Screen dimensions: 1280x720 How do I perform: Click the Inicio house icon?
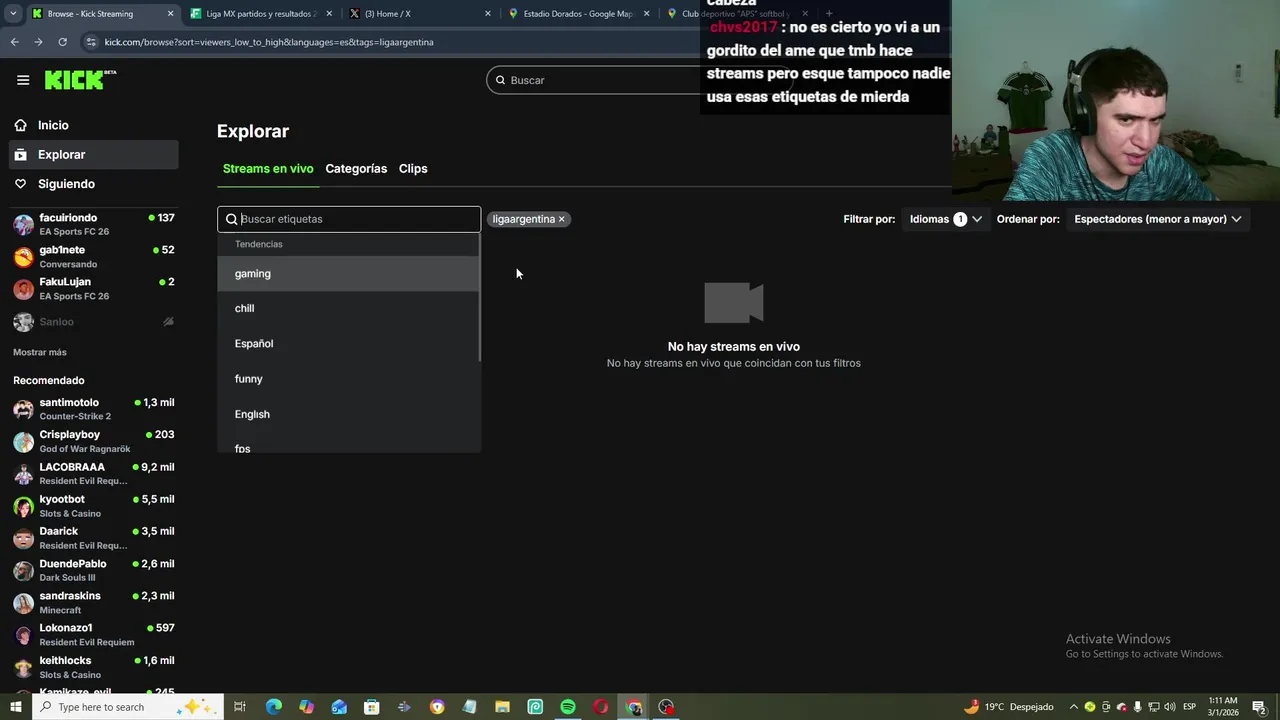(x=20, y=125)
